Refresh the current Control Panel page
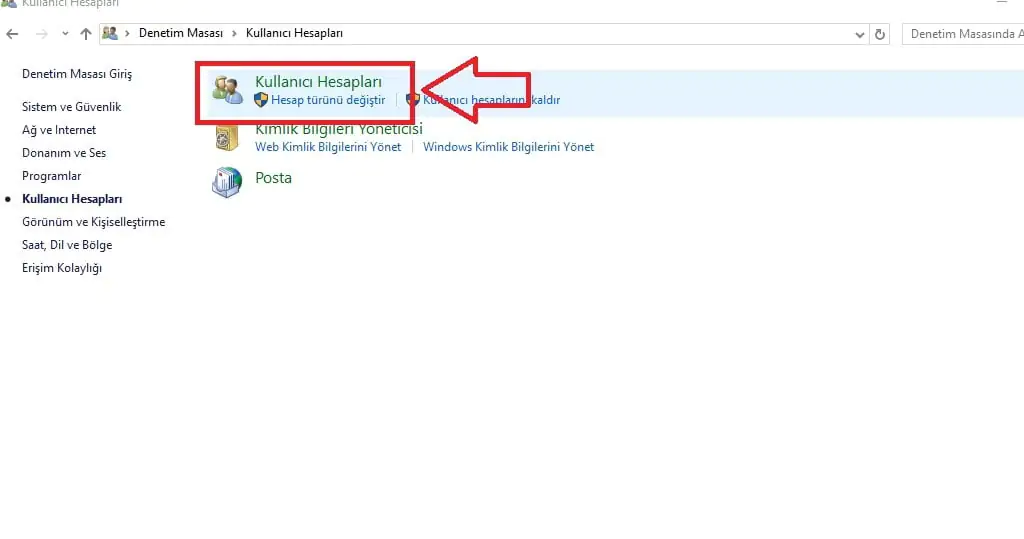The image size is (1024, 539). [880, 34]
